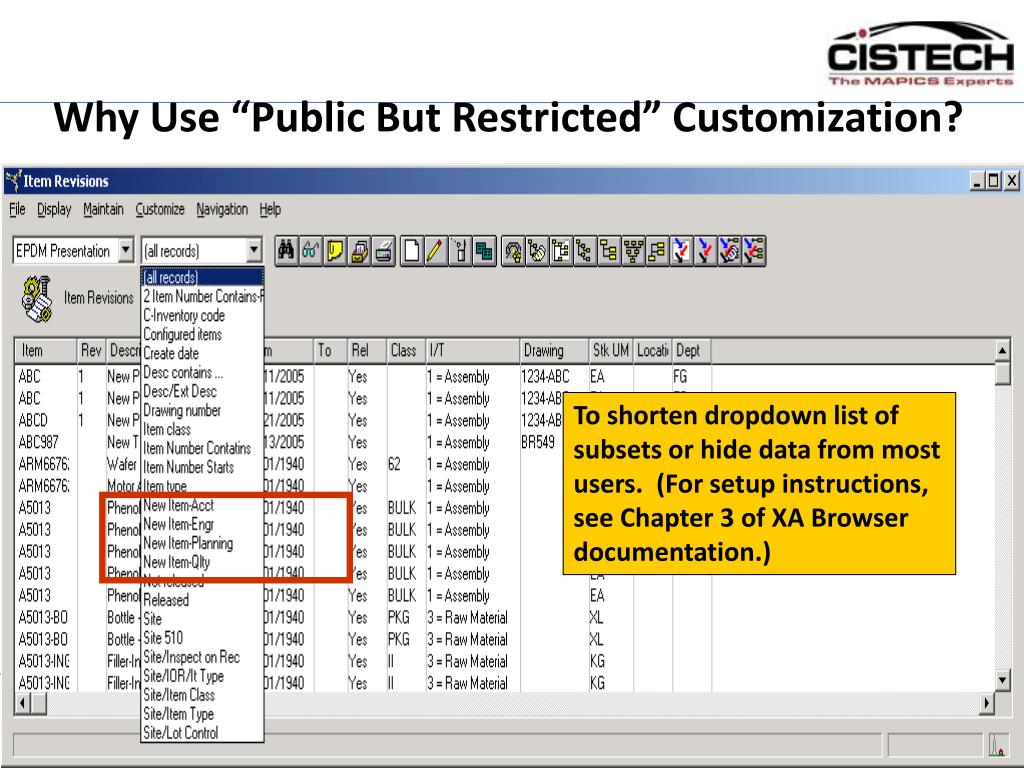Viewport: 1024px width, 768px height.
Task: Click the binoculars Find icon
Action: (x=285, y=251)
